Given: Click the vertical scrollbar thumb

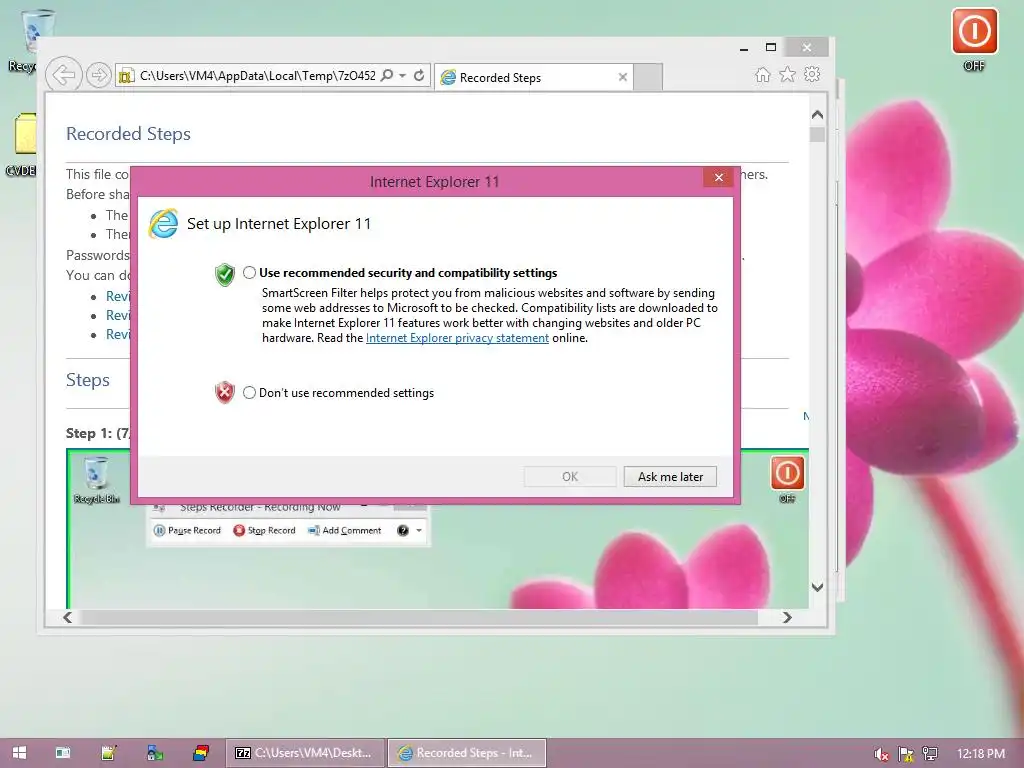Looking at the screenshot, I should (817, 135).
